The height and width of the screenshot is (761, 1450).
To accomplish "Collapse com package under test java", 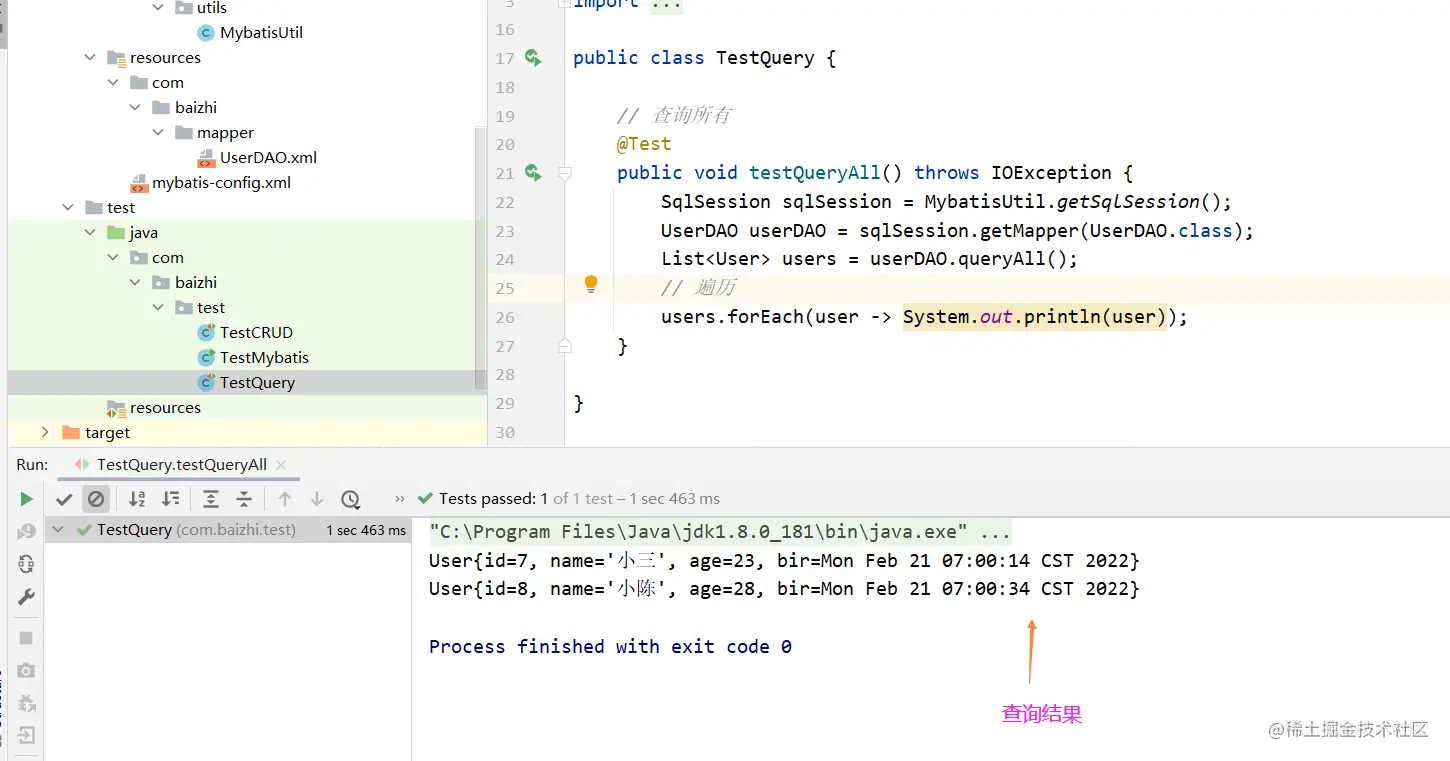I will pos(113,258).
